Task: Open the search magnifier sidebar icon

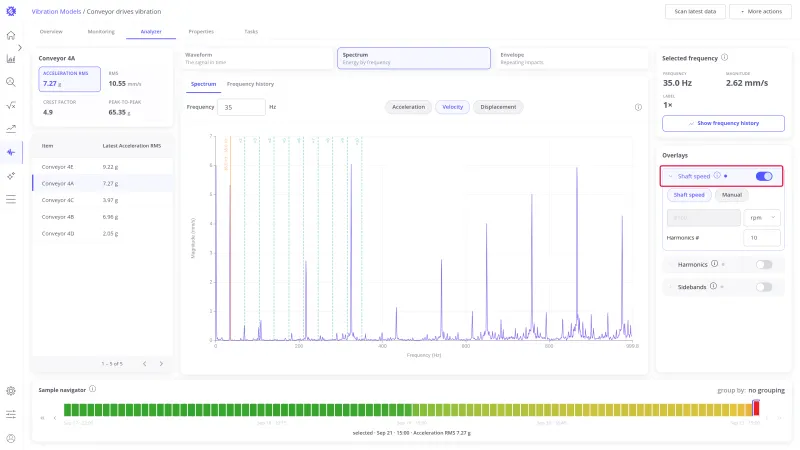Action: (11, 82)
